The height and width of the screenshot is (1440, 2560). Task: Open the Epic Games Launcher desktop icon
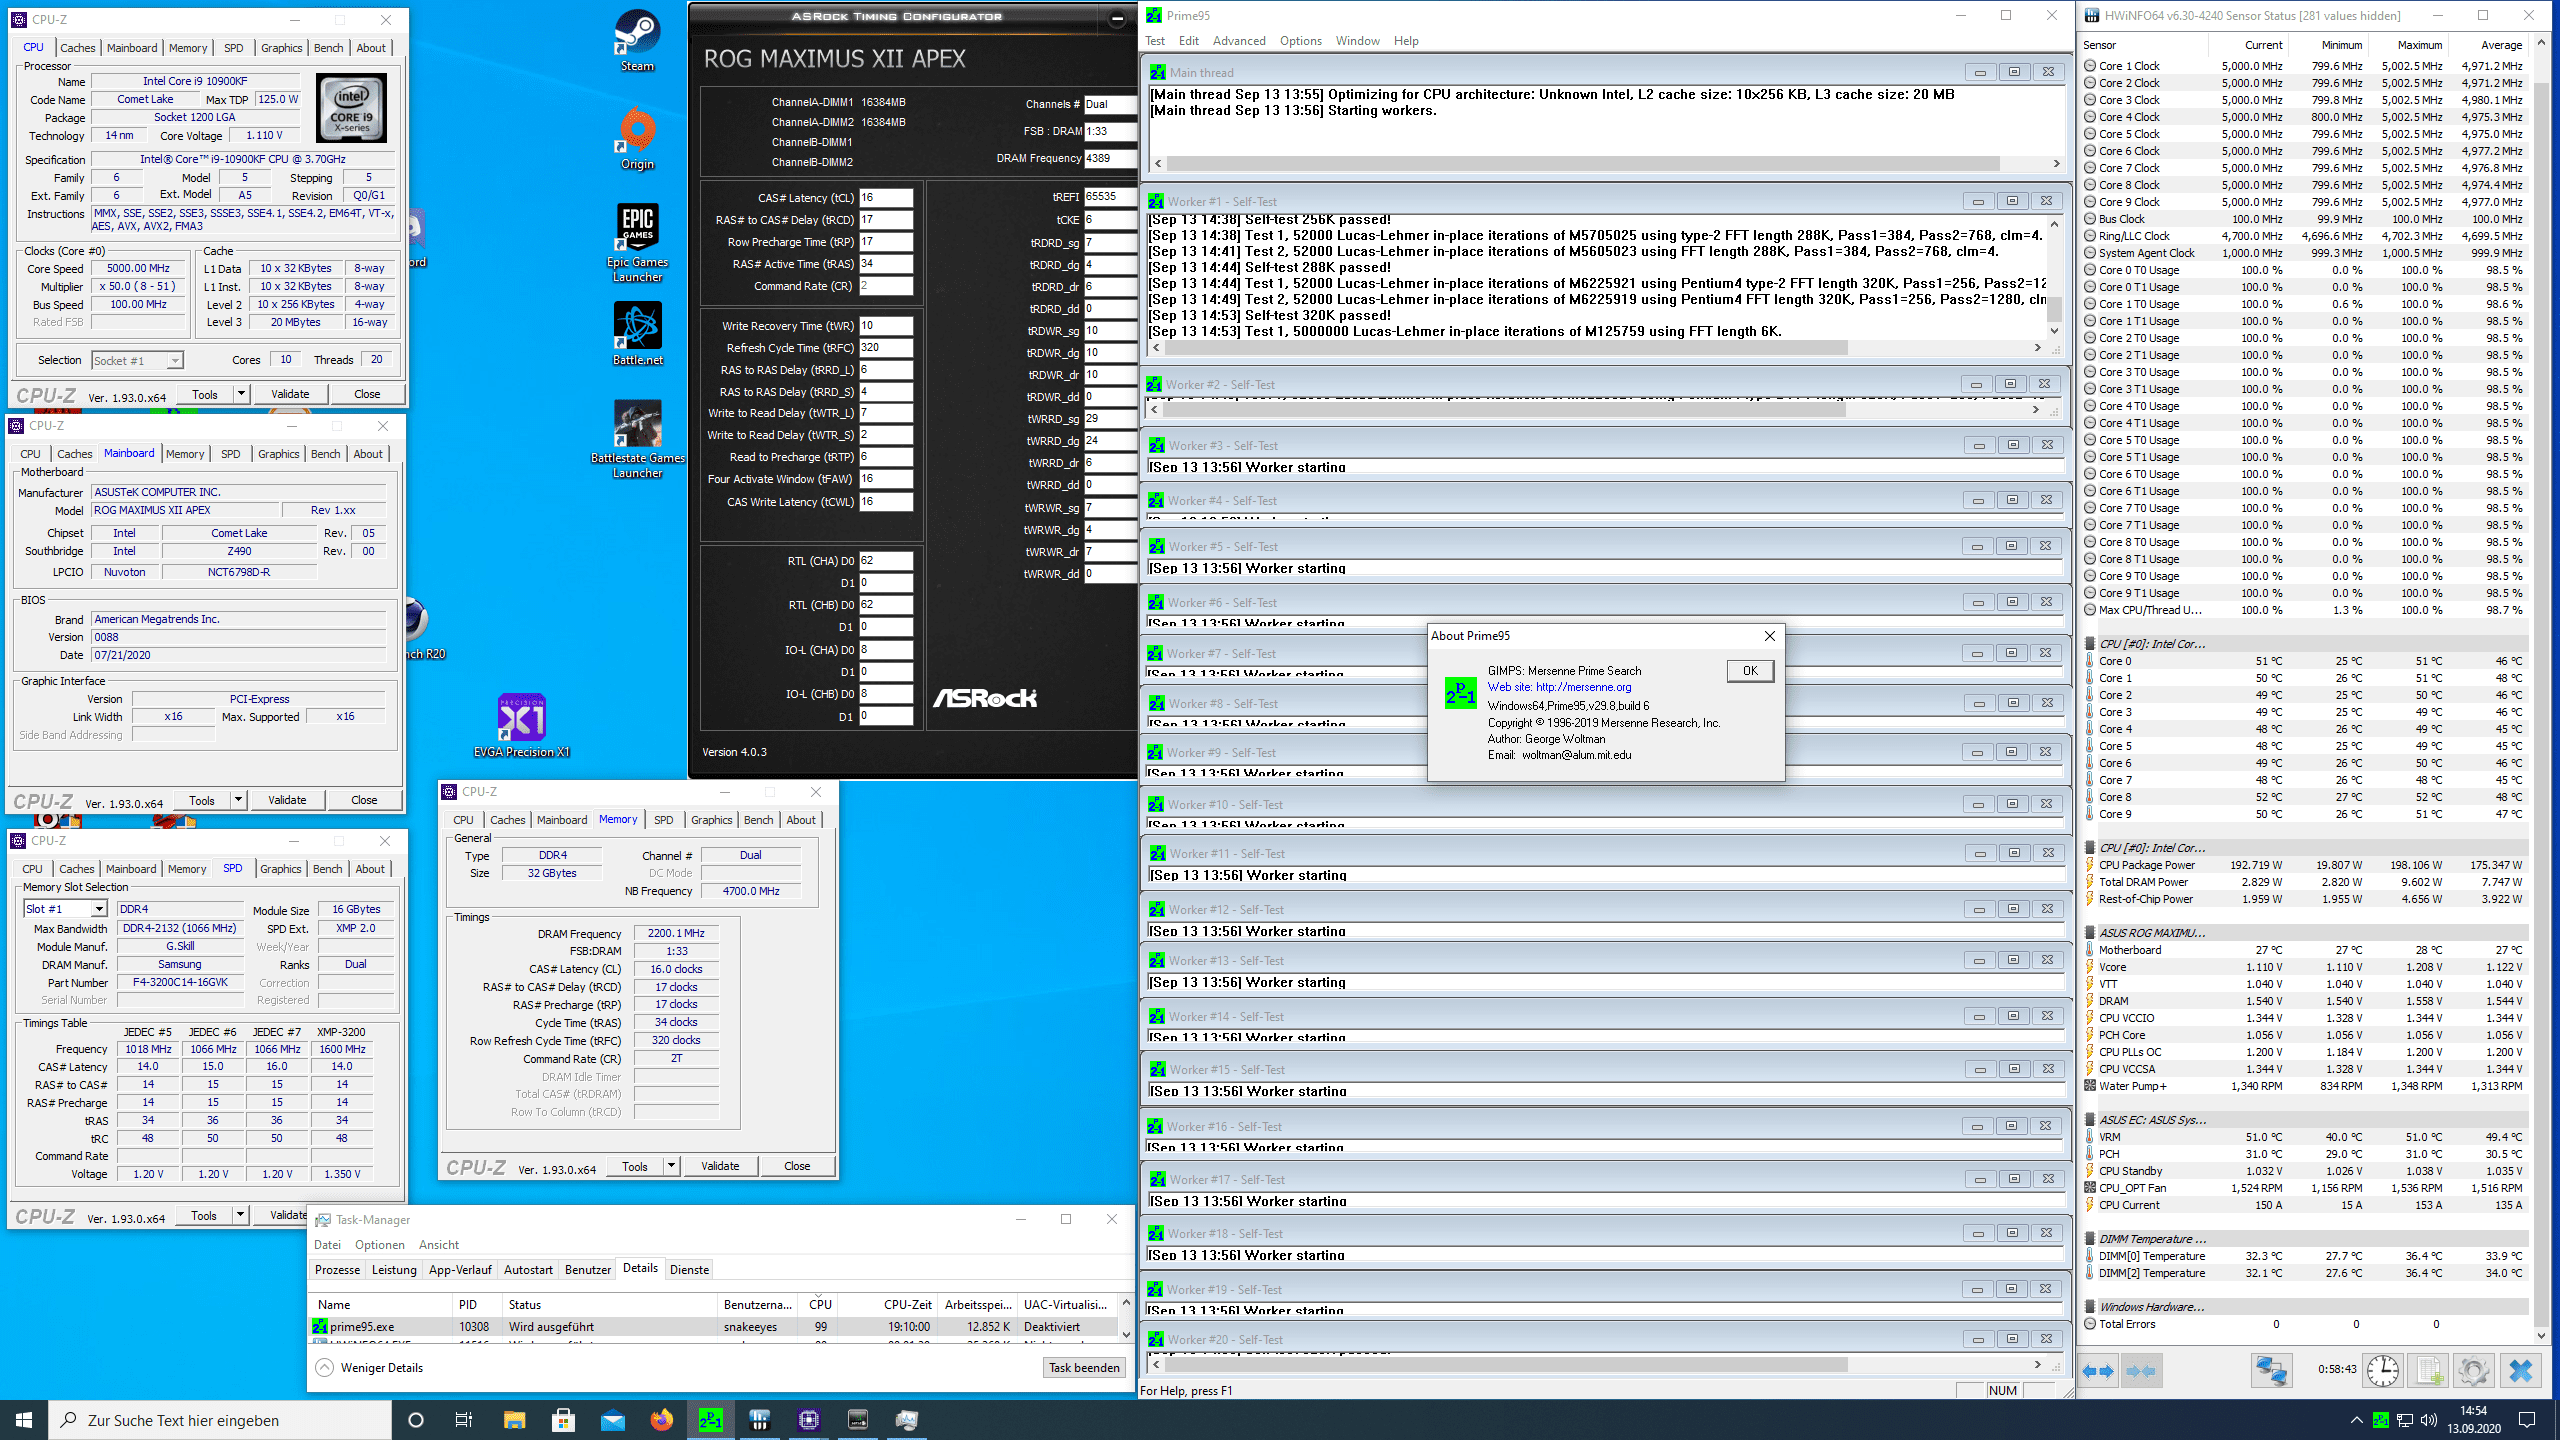(637, 243)
